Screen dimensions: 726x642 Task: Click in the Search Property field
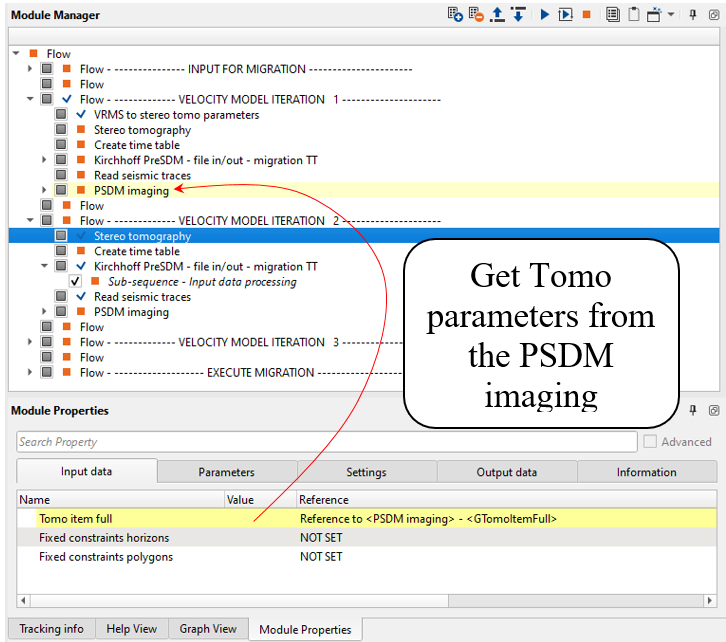click(326, 442)
